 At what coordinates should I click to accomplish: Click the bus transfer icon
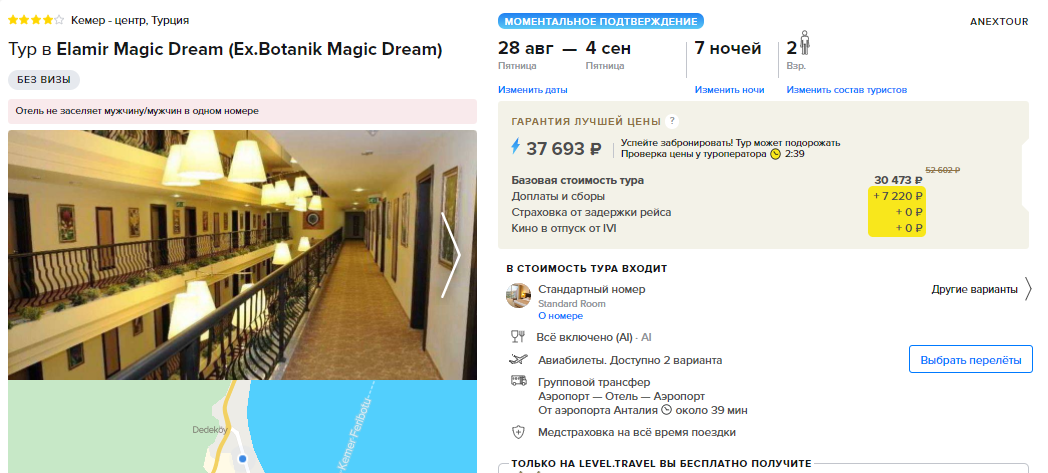[518, 381]
